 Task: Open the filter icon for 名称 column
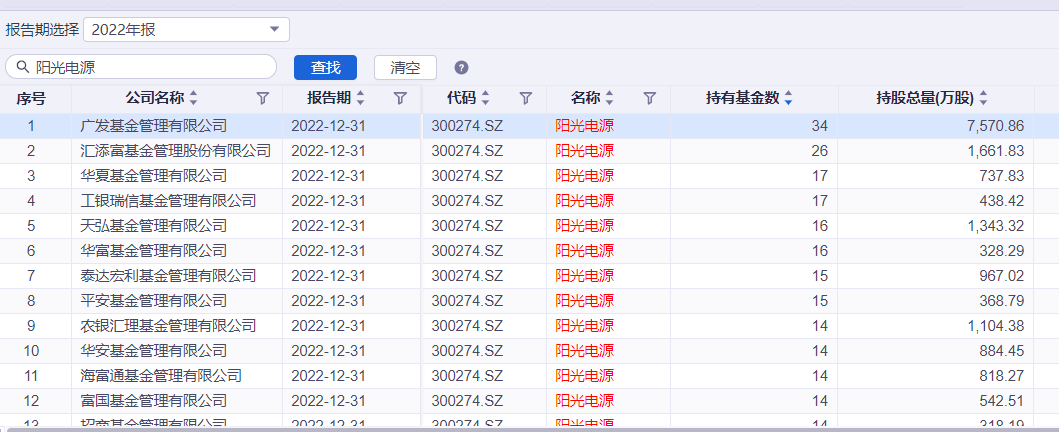[x=650, y=99]
